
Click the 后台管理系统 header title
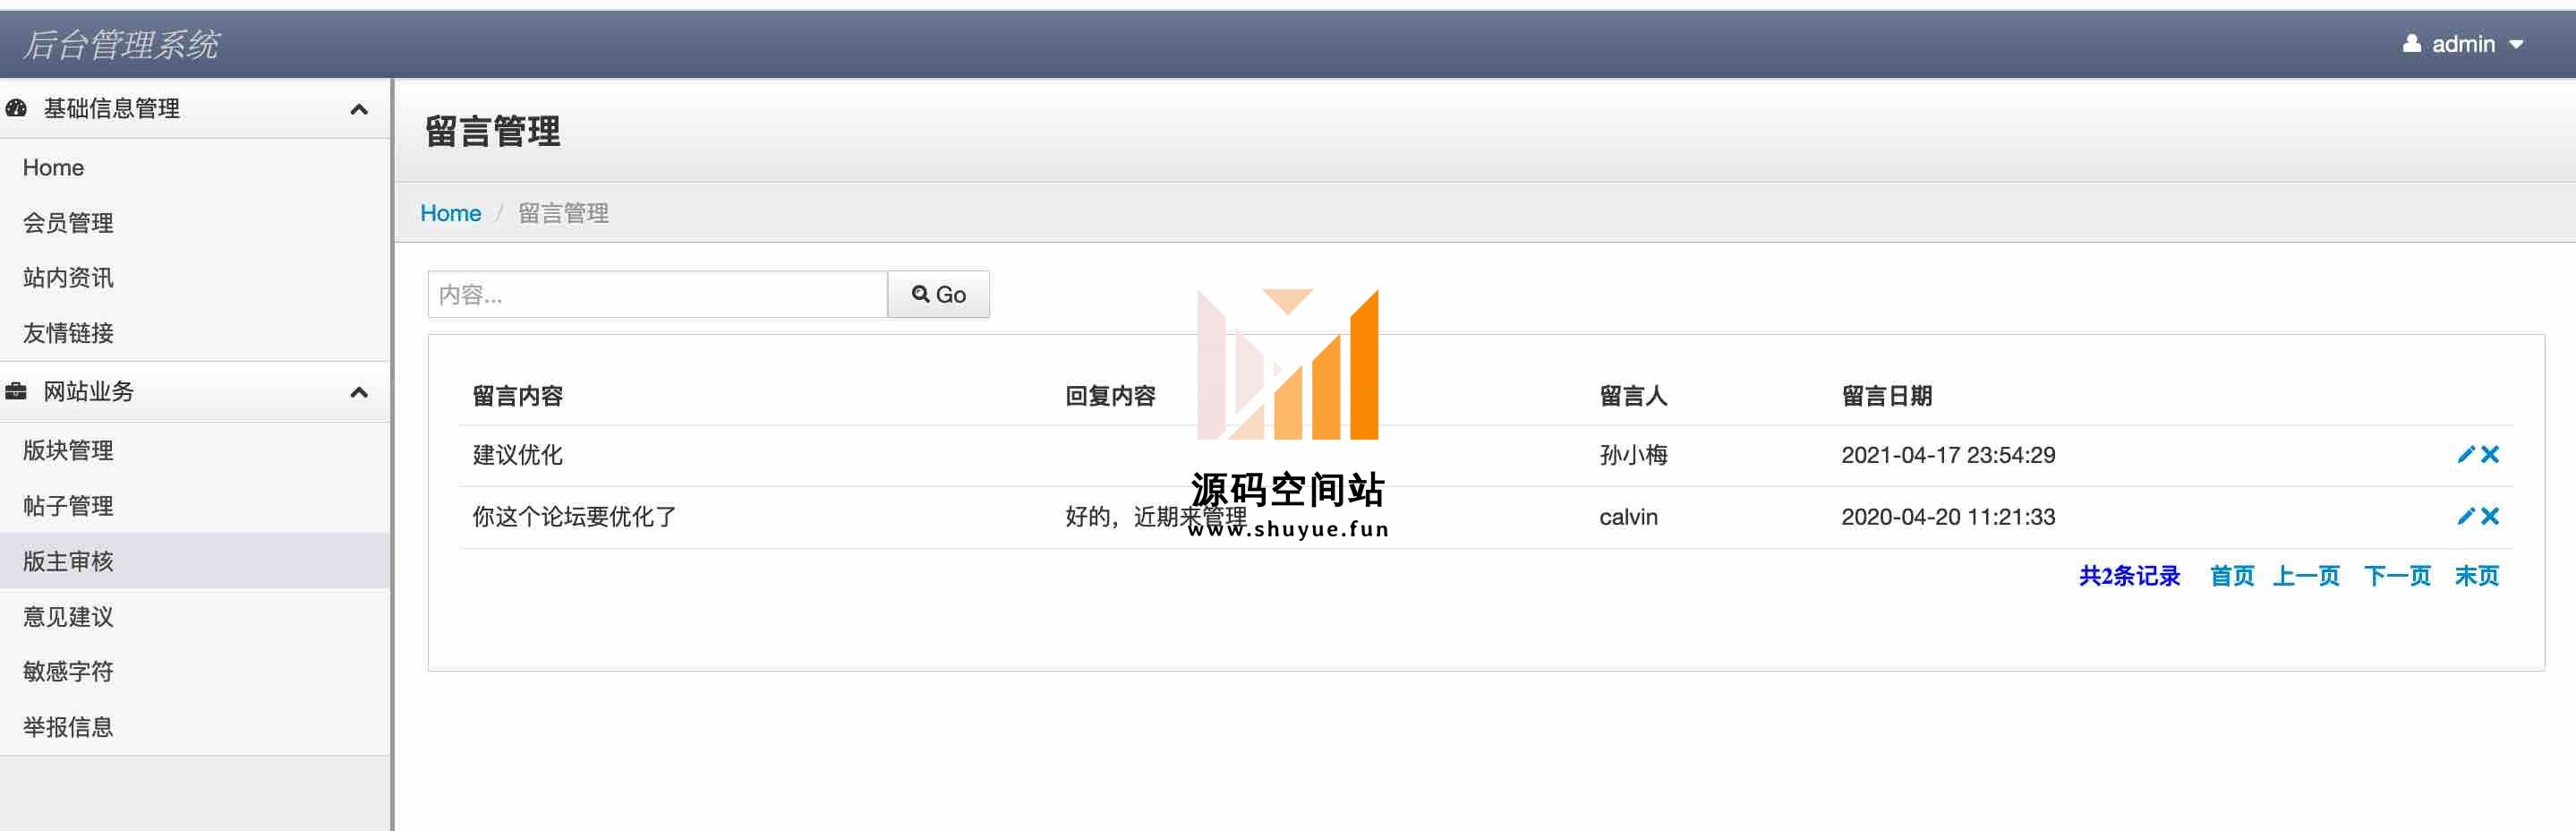(121, 45)
